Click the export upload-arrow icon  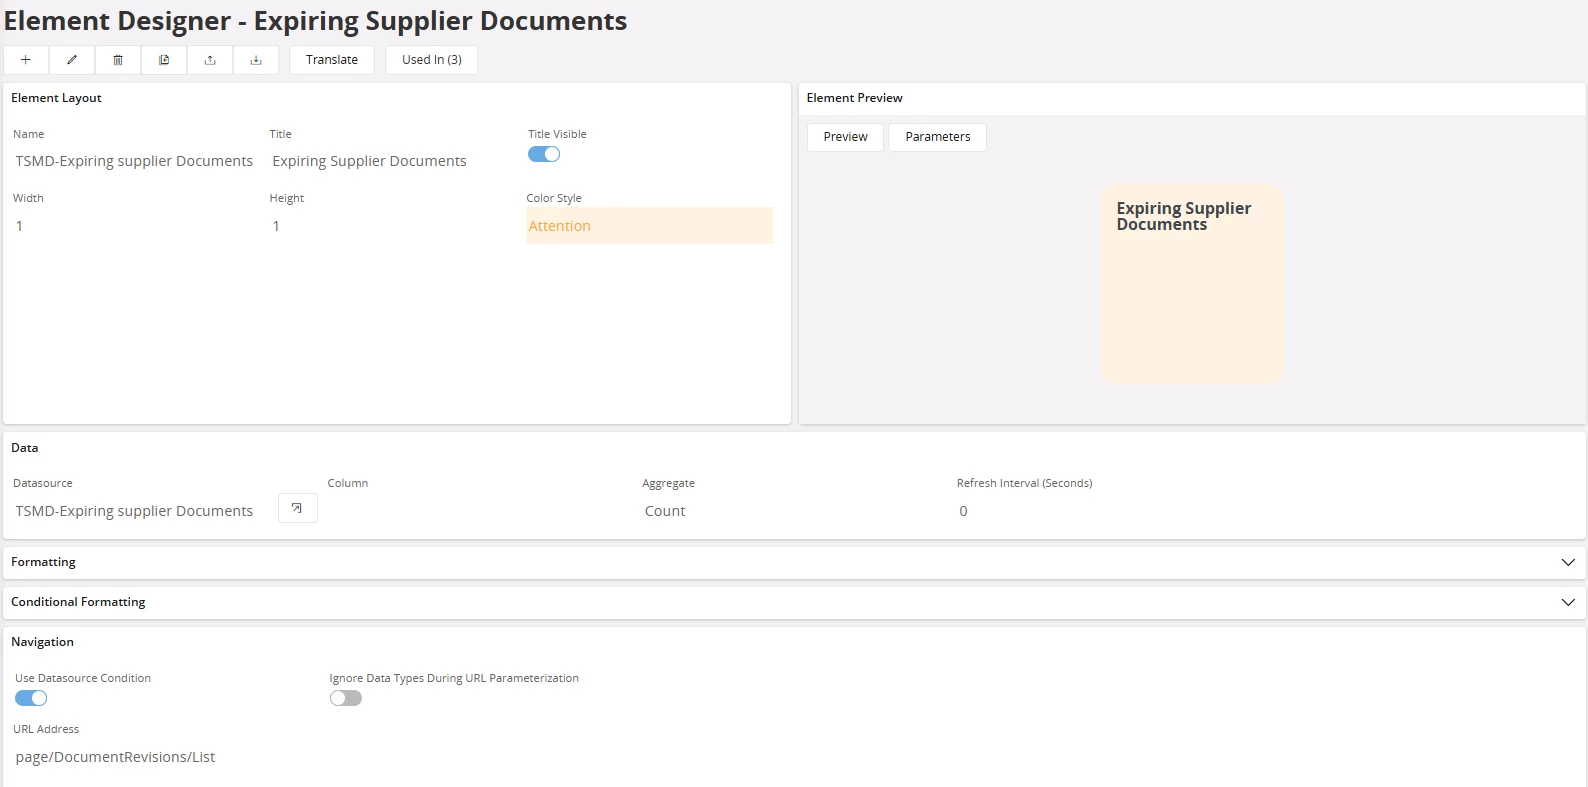coord(210,60)
